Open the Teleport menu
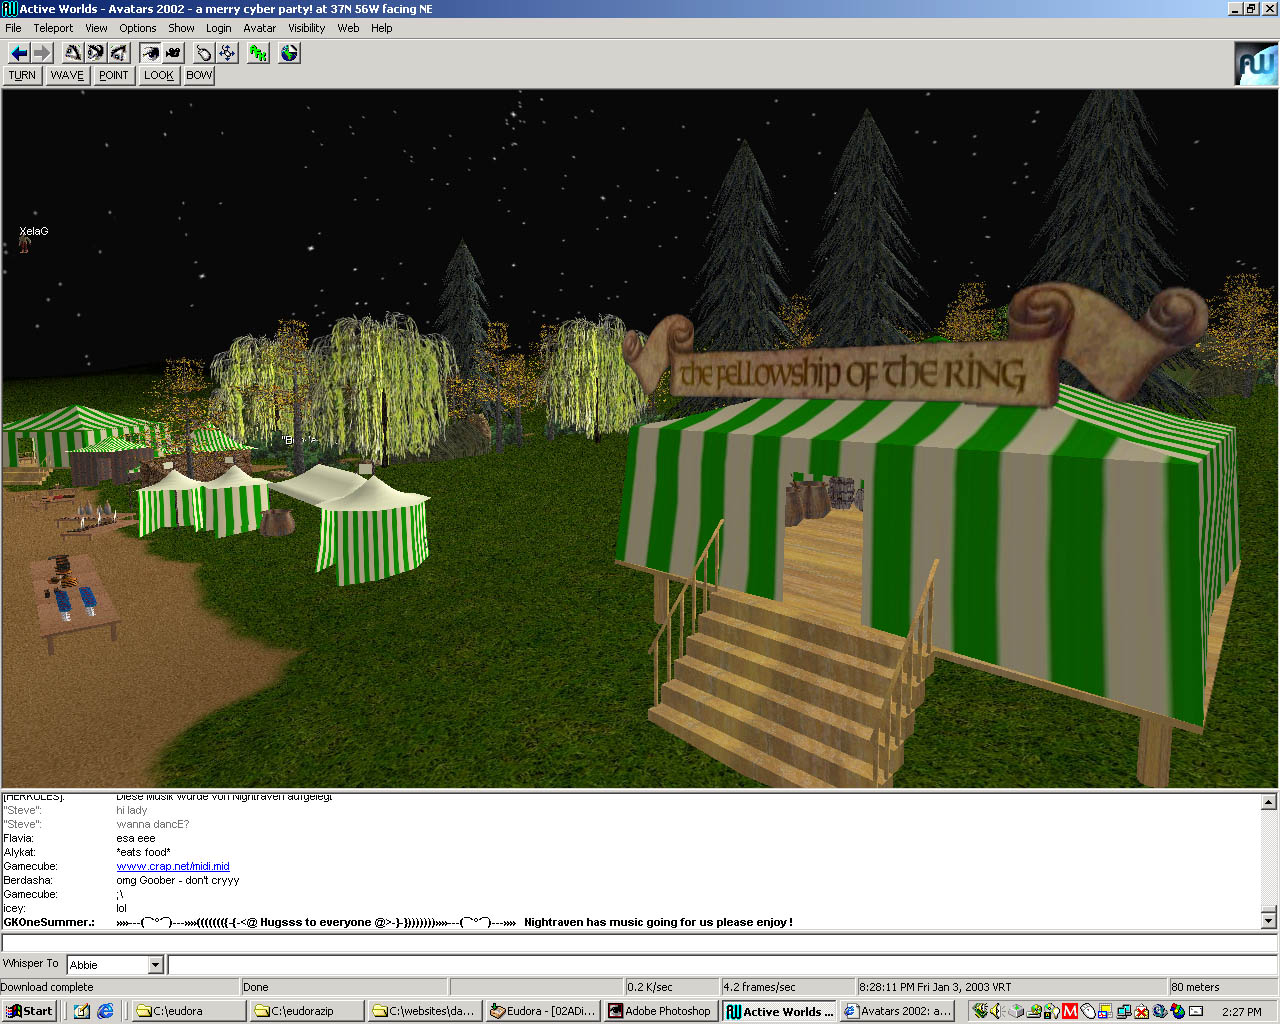The height and width of the screenshot is (1024, 1280). click(x=53, y=28)
